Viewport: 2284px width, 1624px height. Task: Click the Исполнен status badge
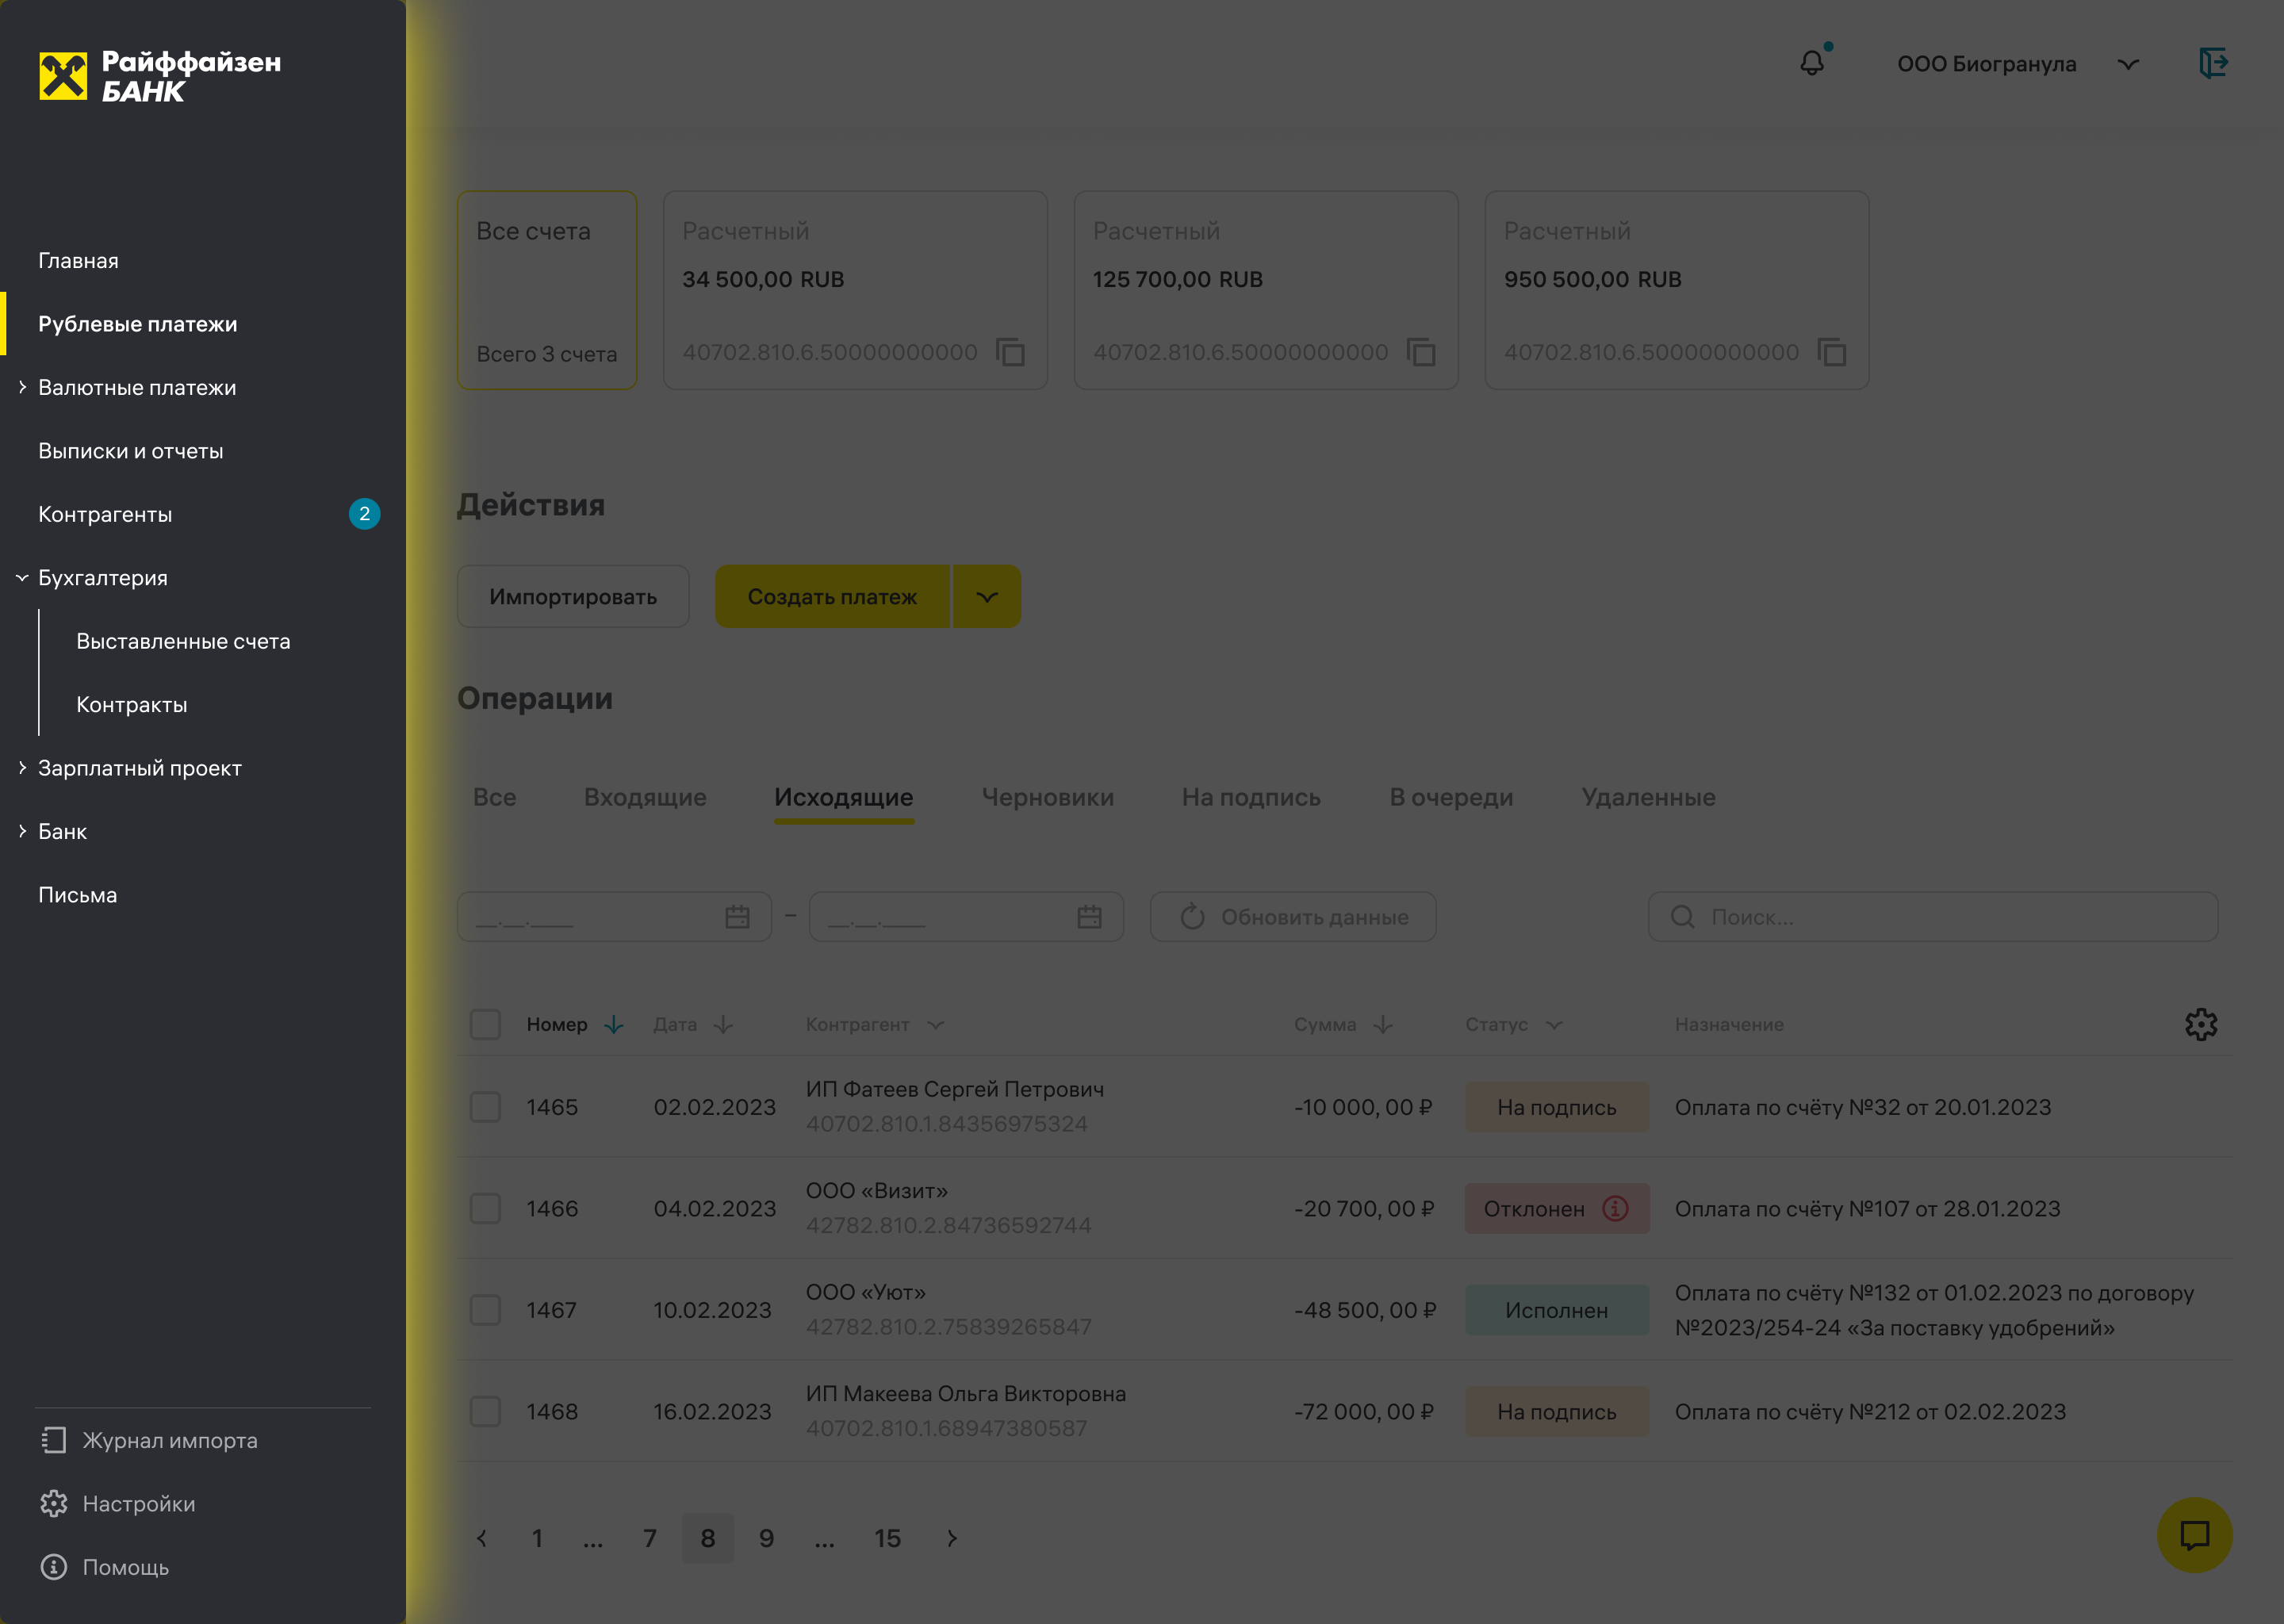(1557, 1310)
